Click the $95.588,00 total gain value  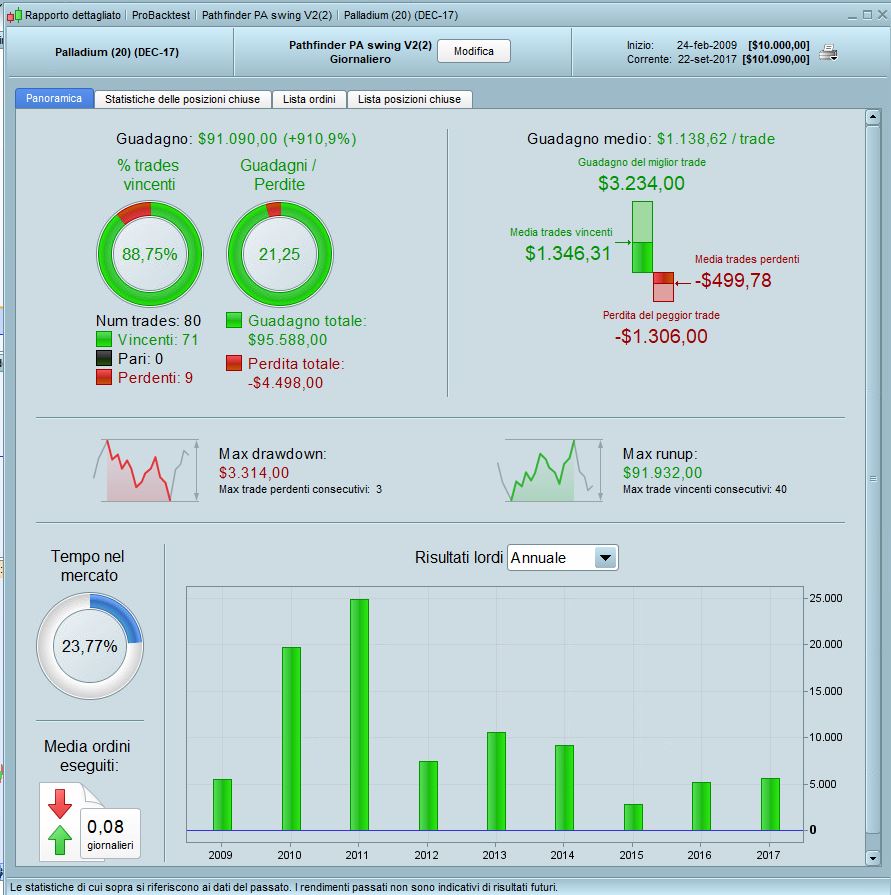coord(288,340)
